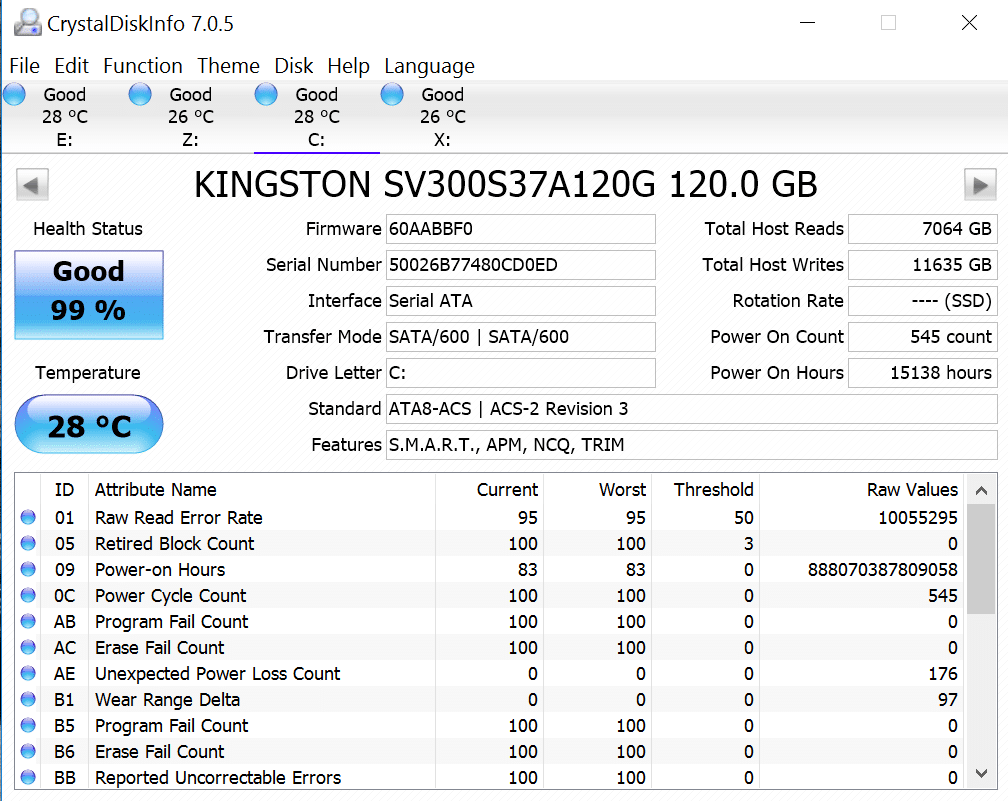Image resolution: width=1008 pixels, height=801 pixels.
Task: Click the blue health dot beside Raw Read Error Rate
Action: 29,518
